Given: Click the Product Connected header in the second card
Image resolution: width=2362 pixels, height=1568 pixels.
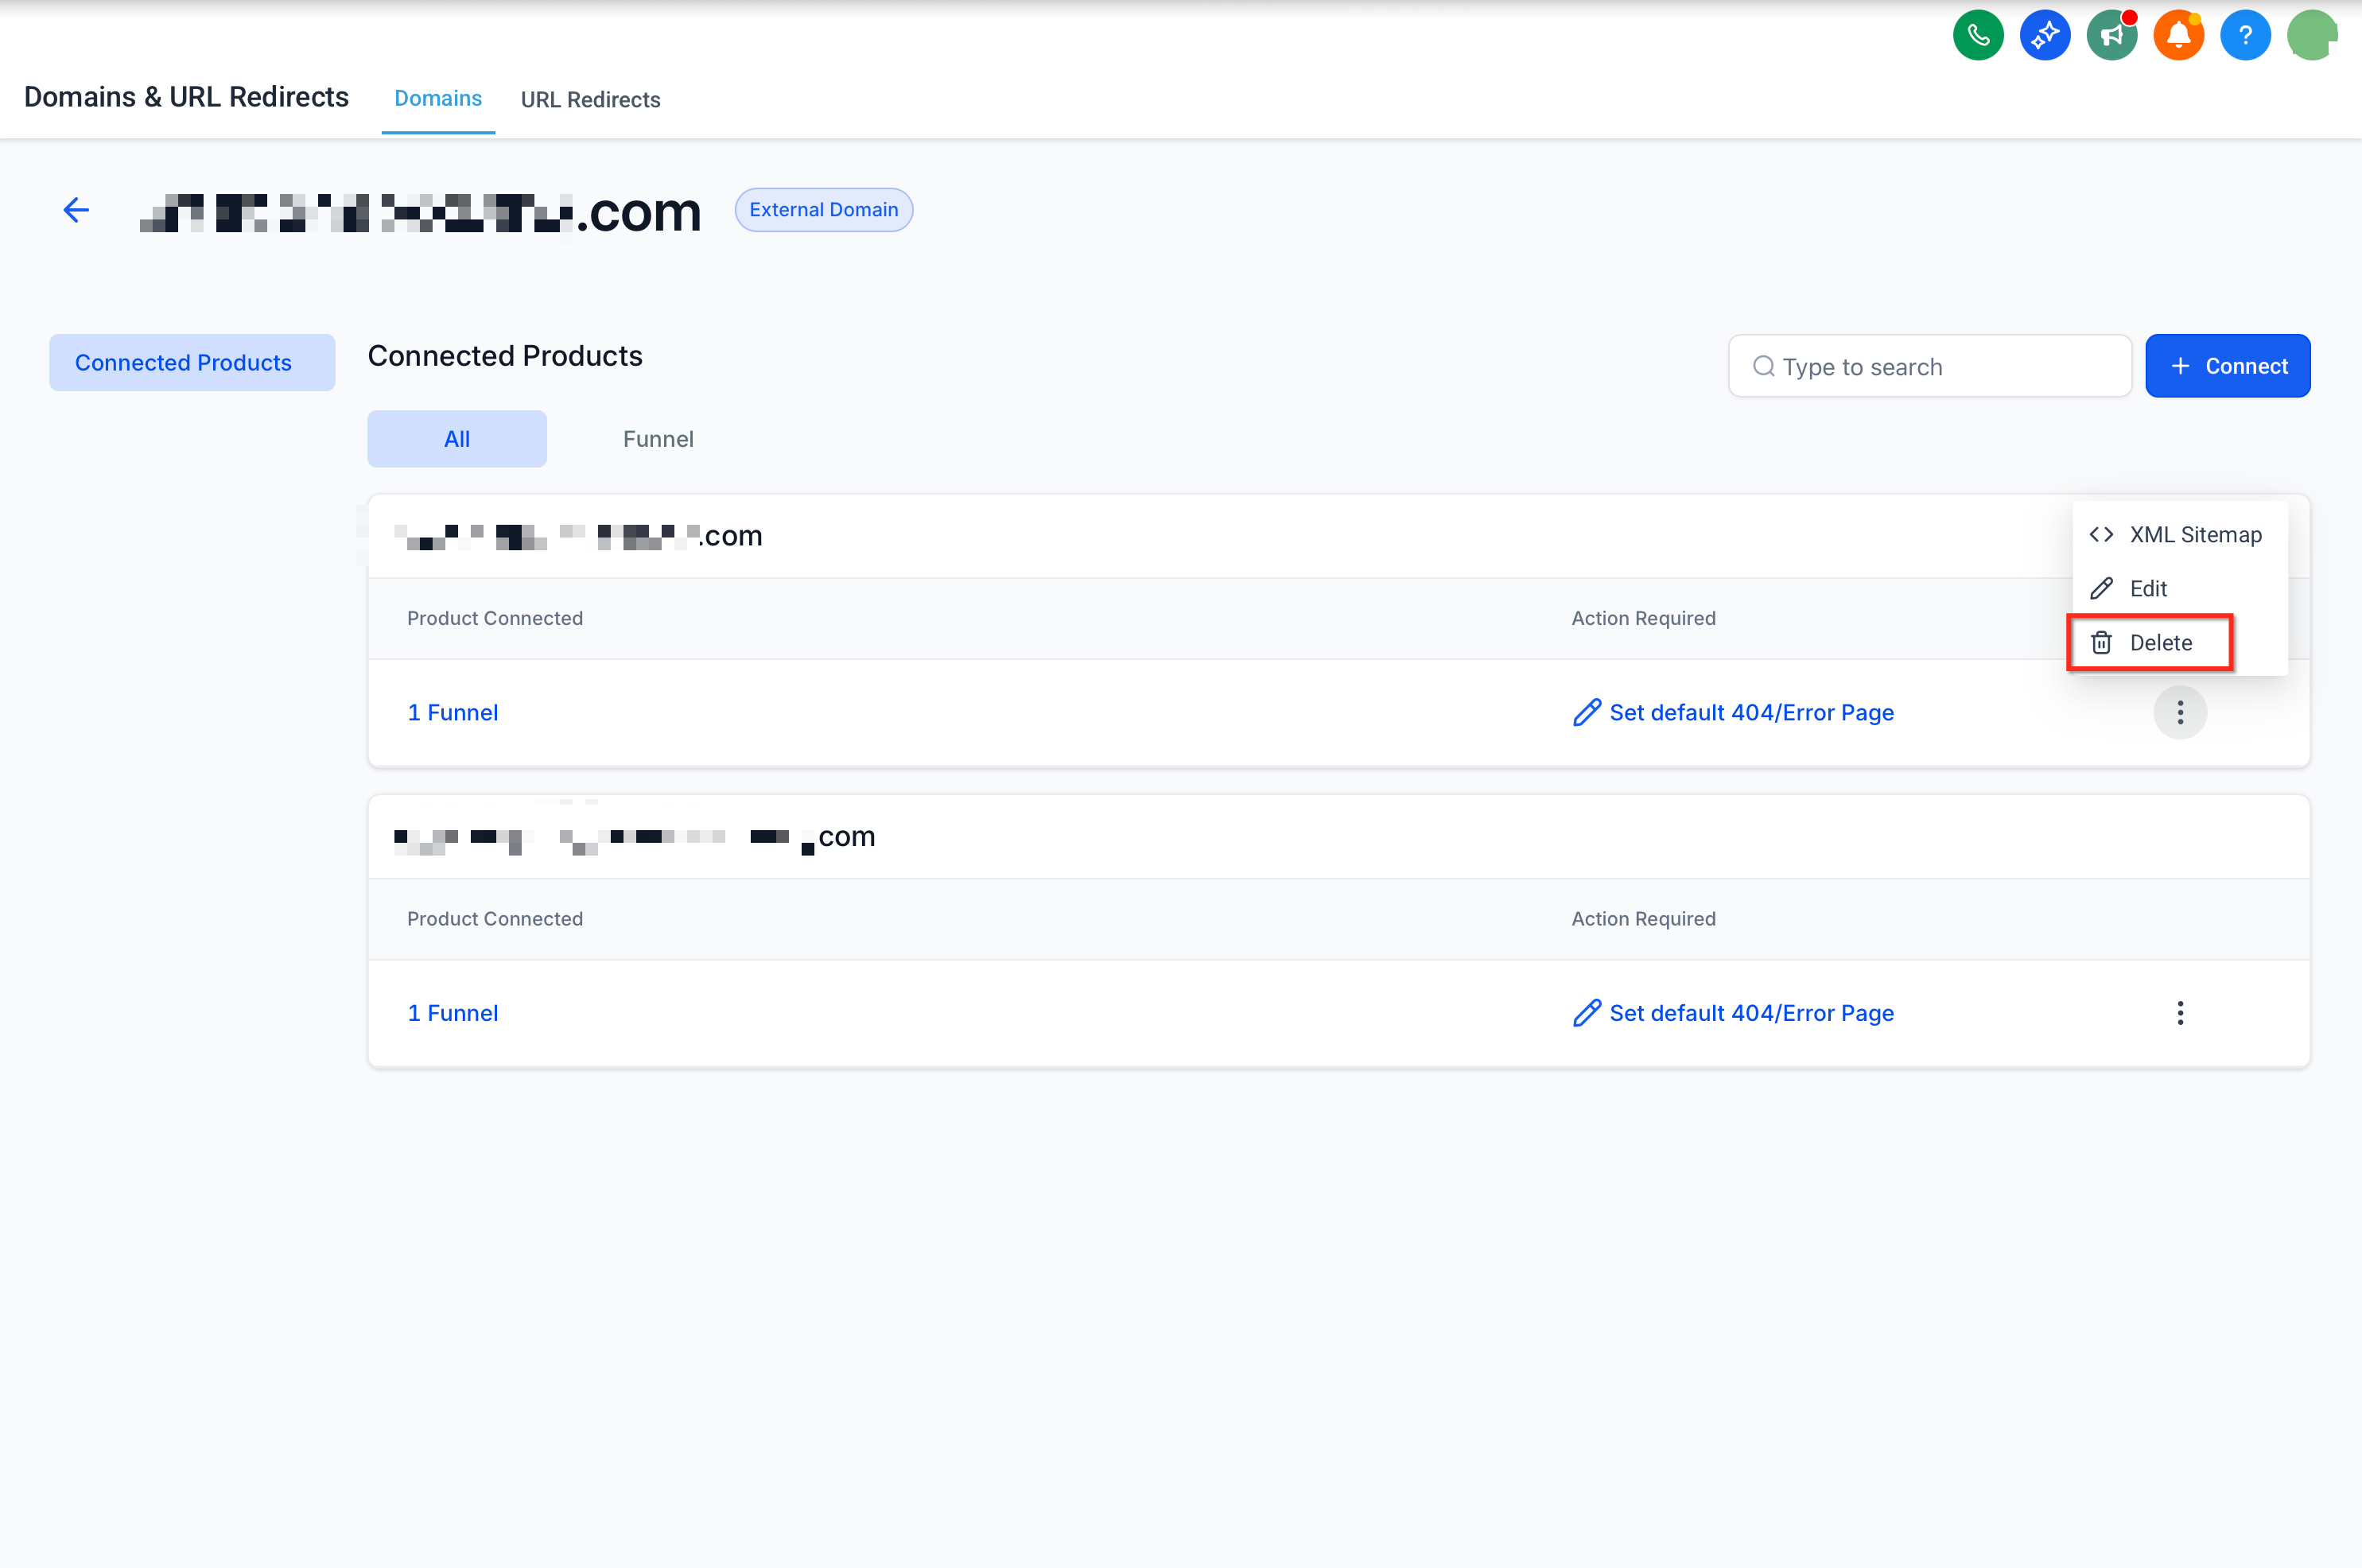Looking at the screenshot, I should [495, 919].
